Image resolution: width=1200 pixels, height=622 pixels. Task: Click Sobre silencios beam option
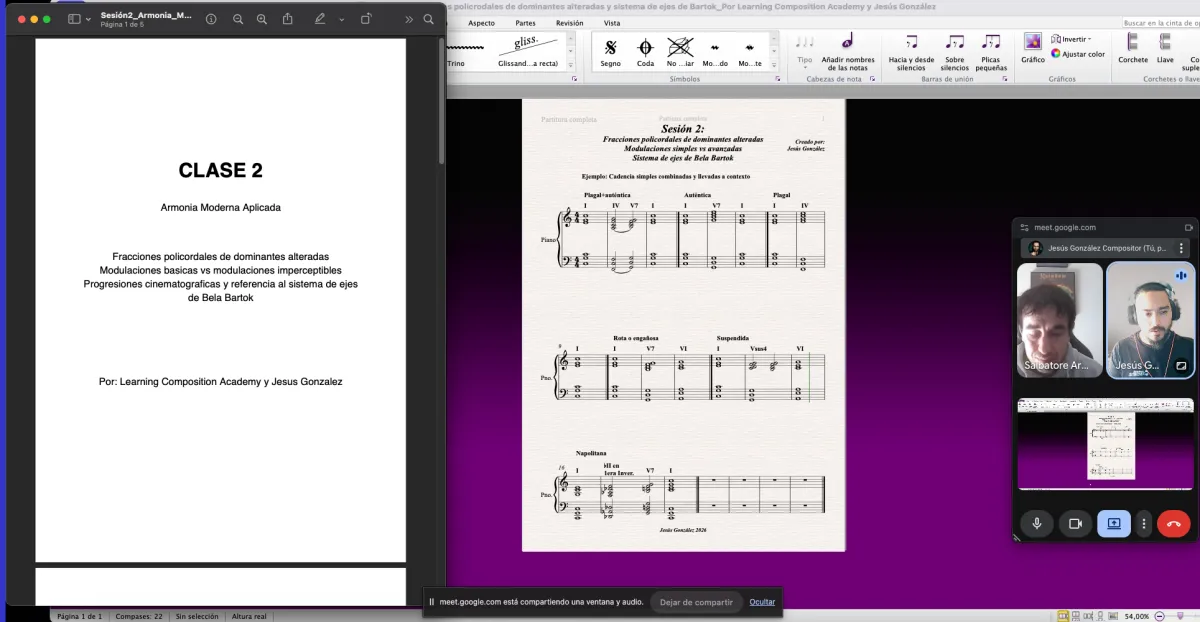[x=955, y=52]
